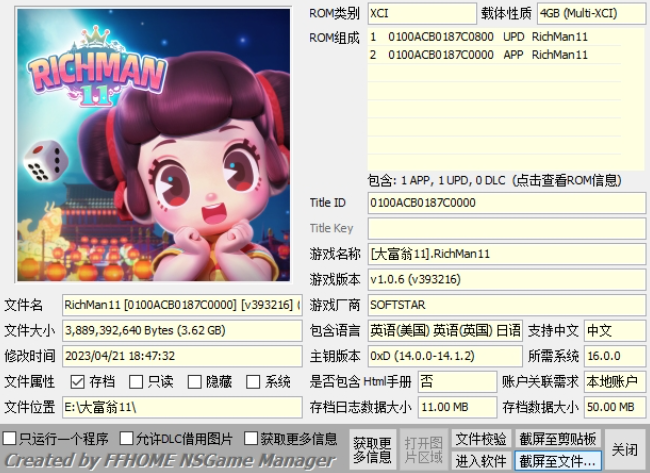The height and width of the screenshot is (473, 650).
Task: Run 文件校验 file verification
Action: coord(481,439)
